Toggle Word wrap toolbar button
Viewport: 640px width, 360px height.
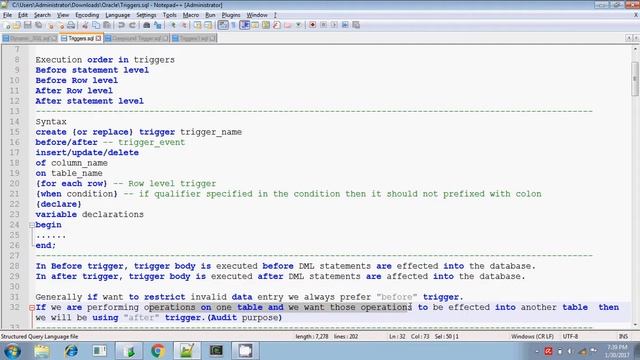223,25
